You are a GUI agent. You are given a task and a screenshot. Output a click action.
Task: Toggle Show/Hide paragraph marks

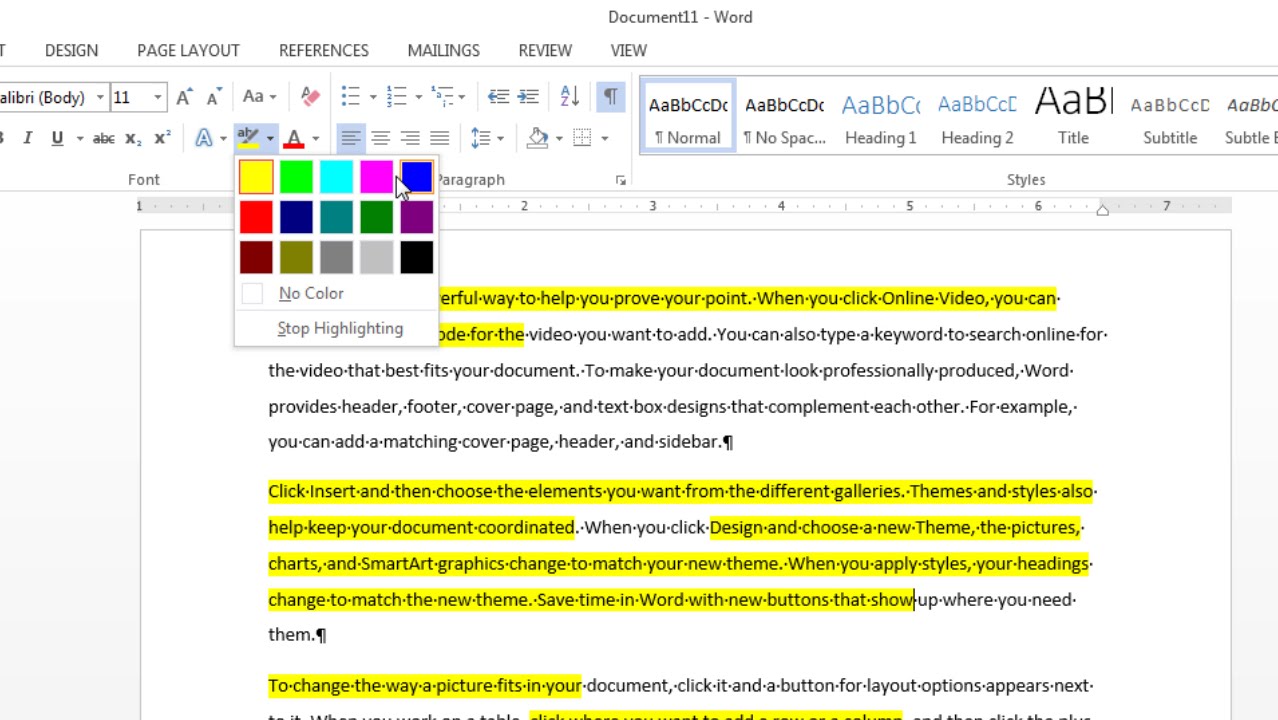click(610, 97)
